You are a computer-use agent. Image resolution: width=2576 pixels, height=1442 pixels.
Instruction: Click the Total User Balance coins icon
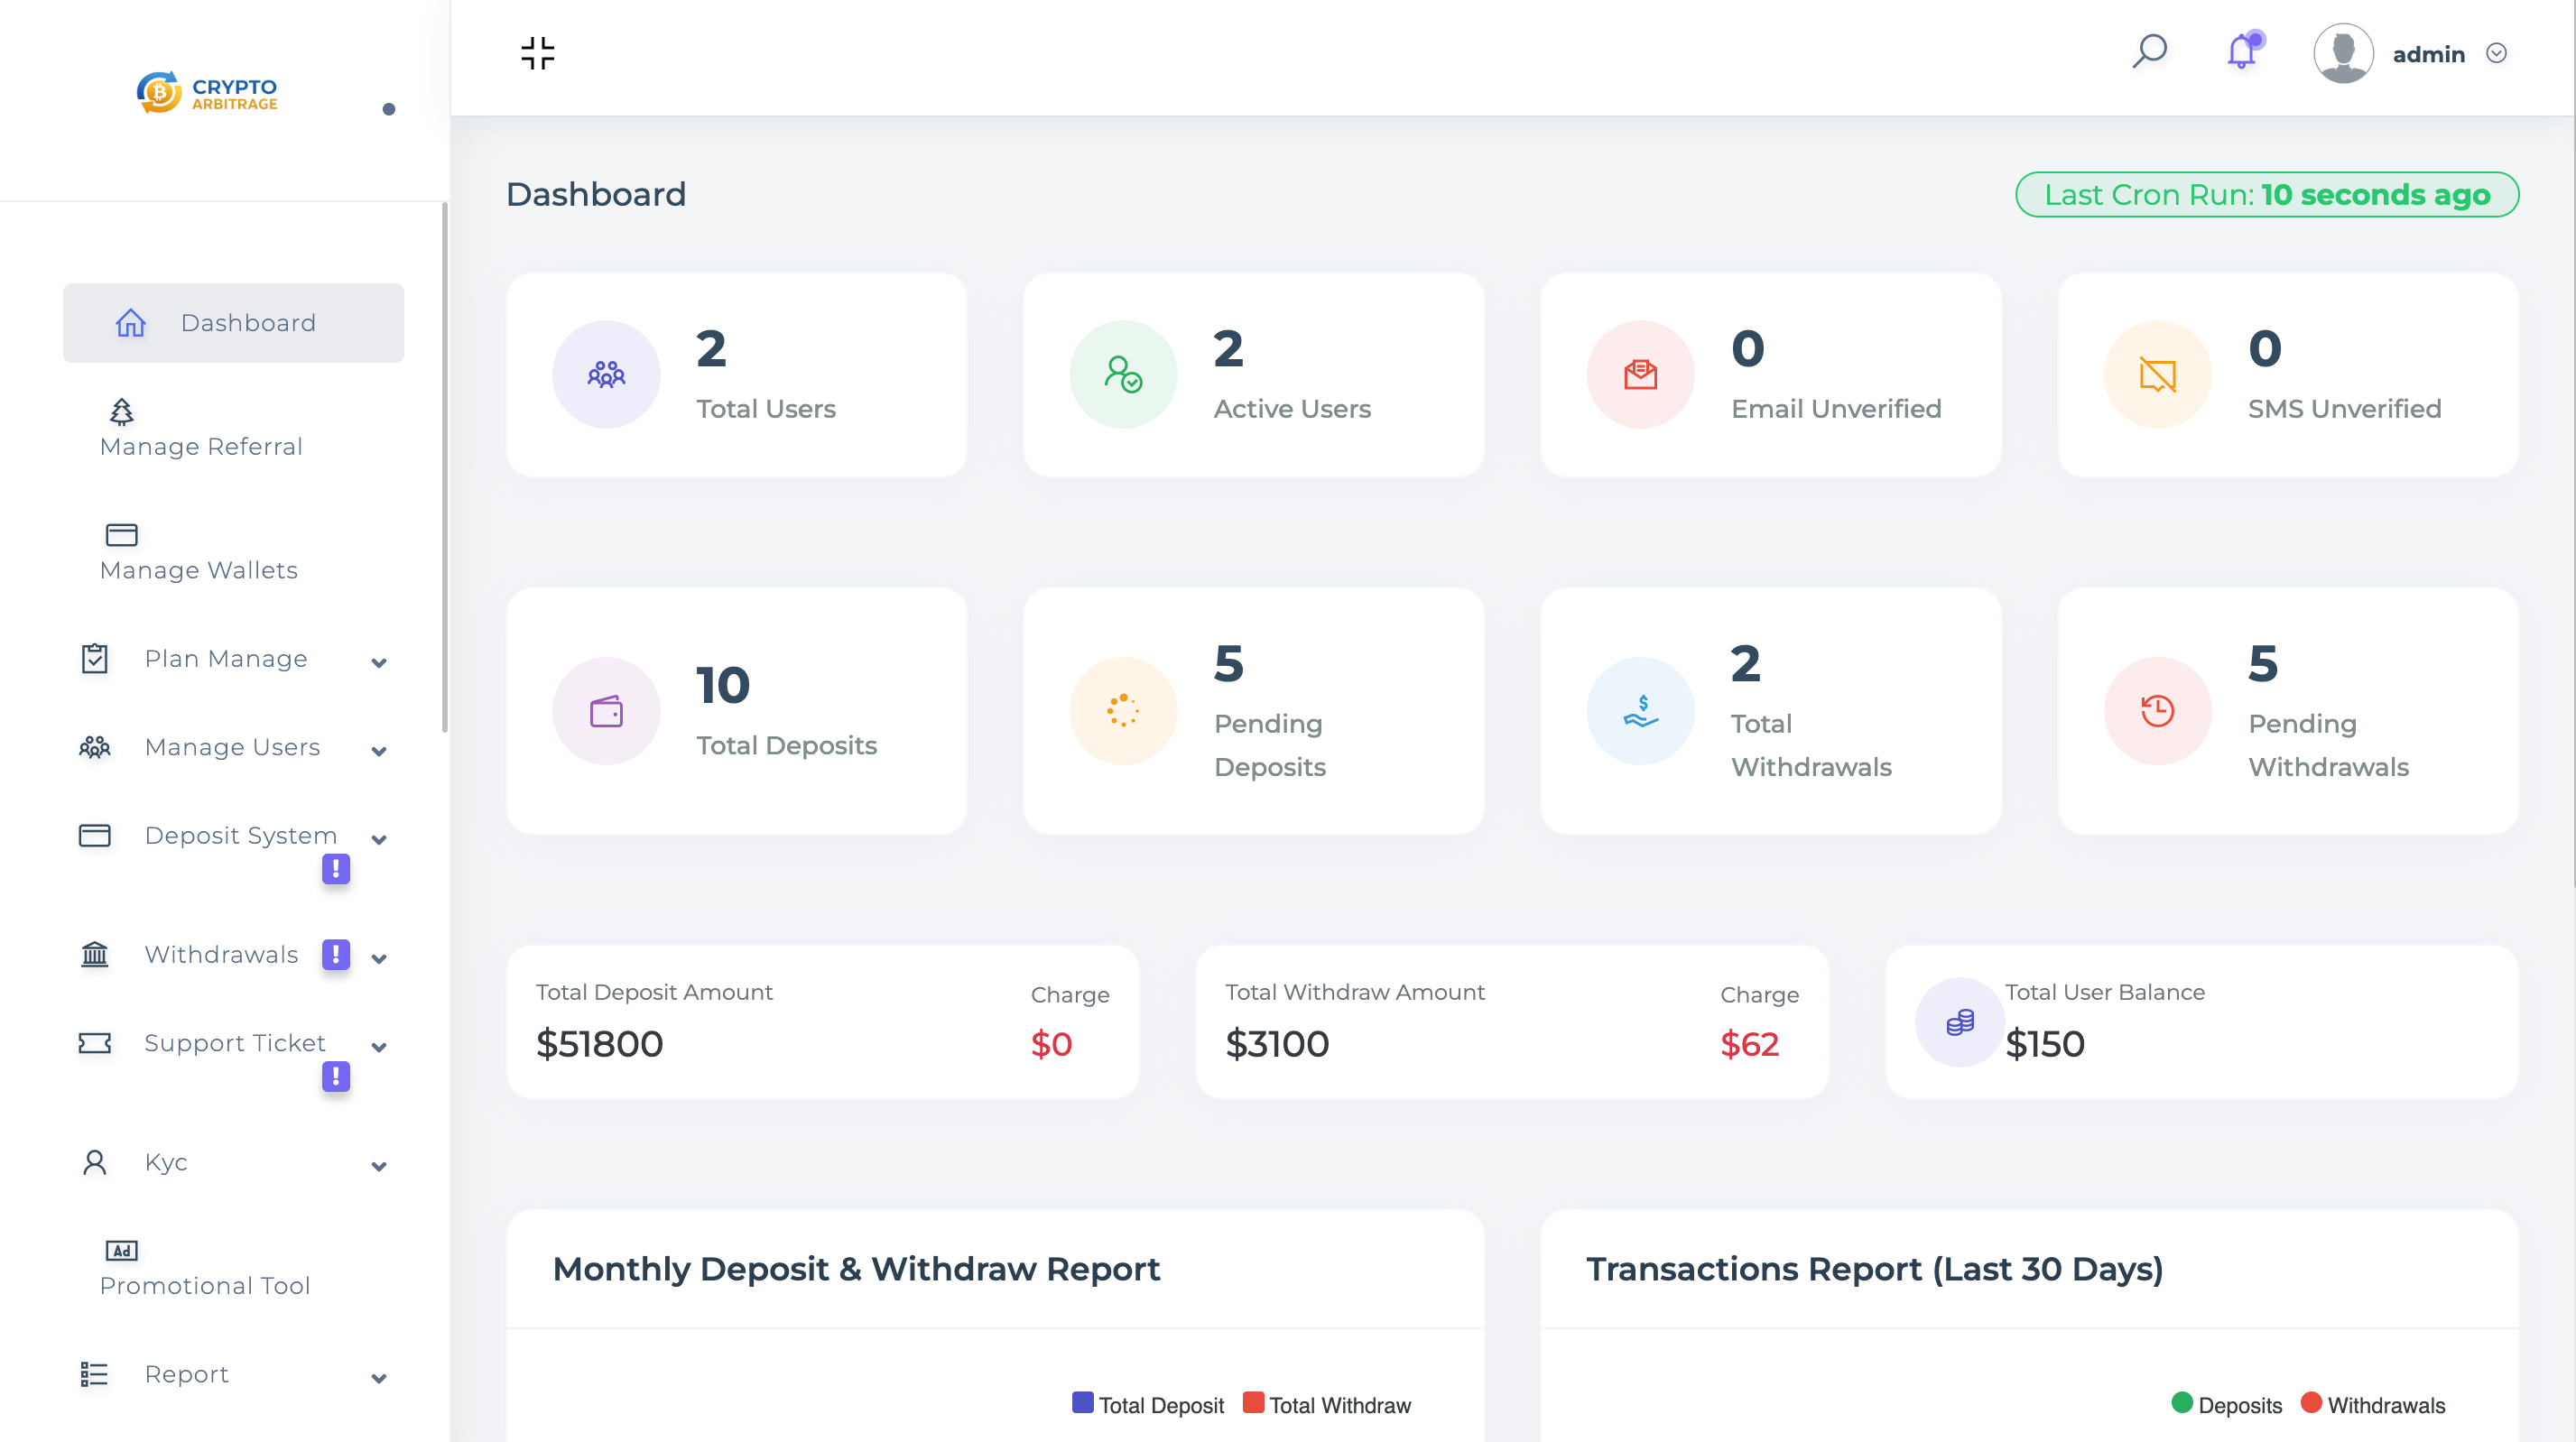tap(1959, 1022)
